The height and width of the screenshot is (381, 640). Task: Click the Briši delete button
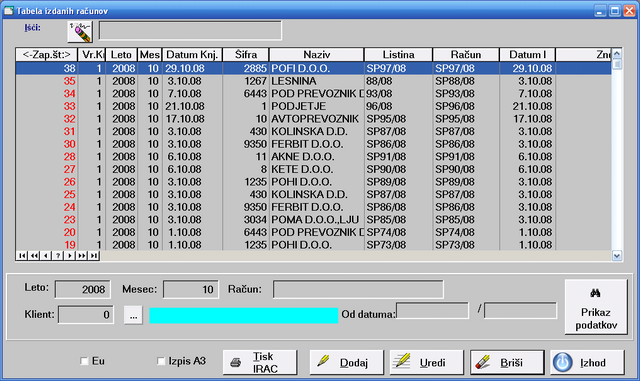tap(507, 362)
